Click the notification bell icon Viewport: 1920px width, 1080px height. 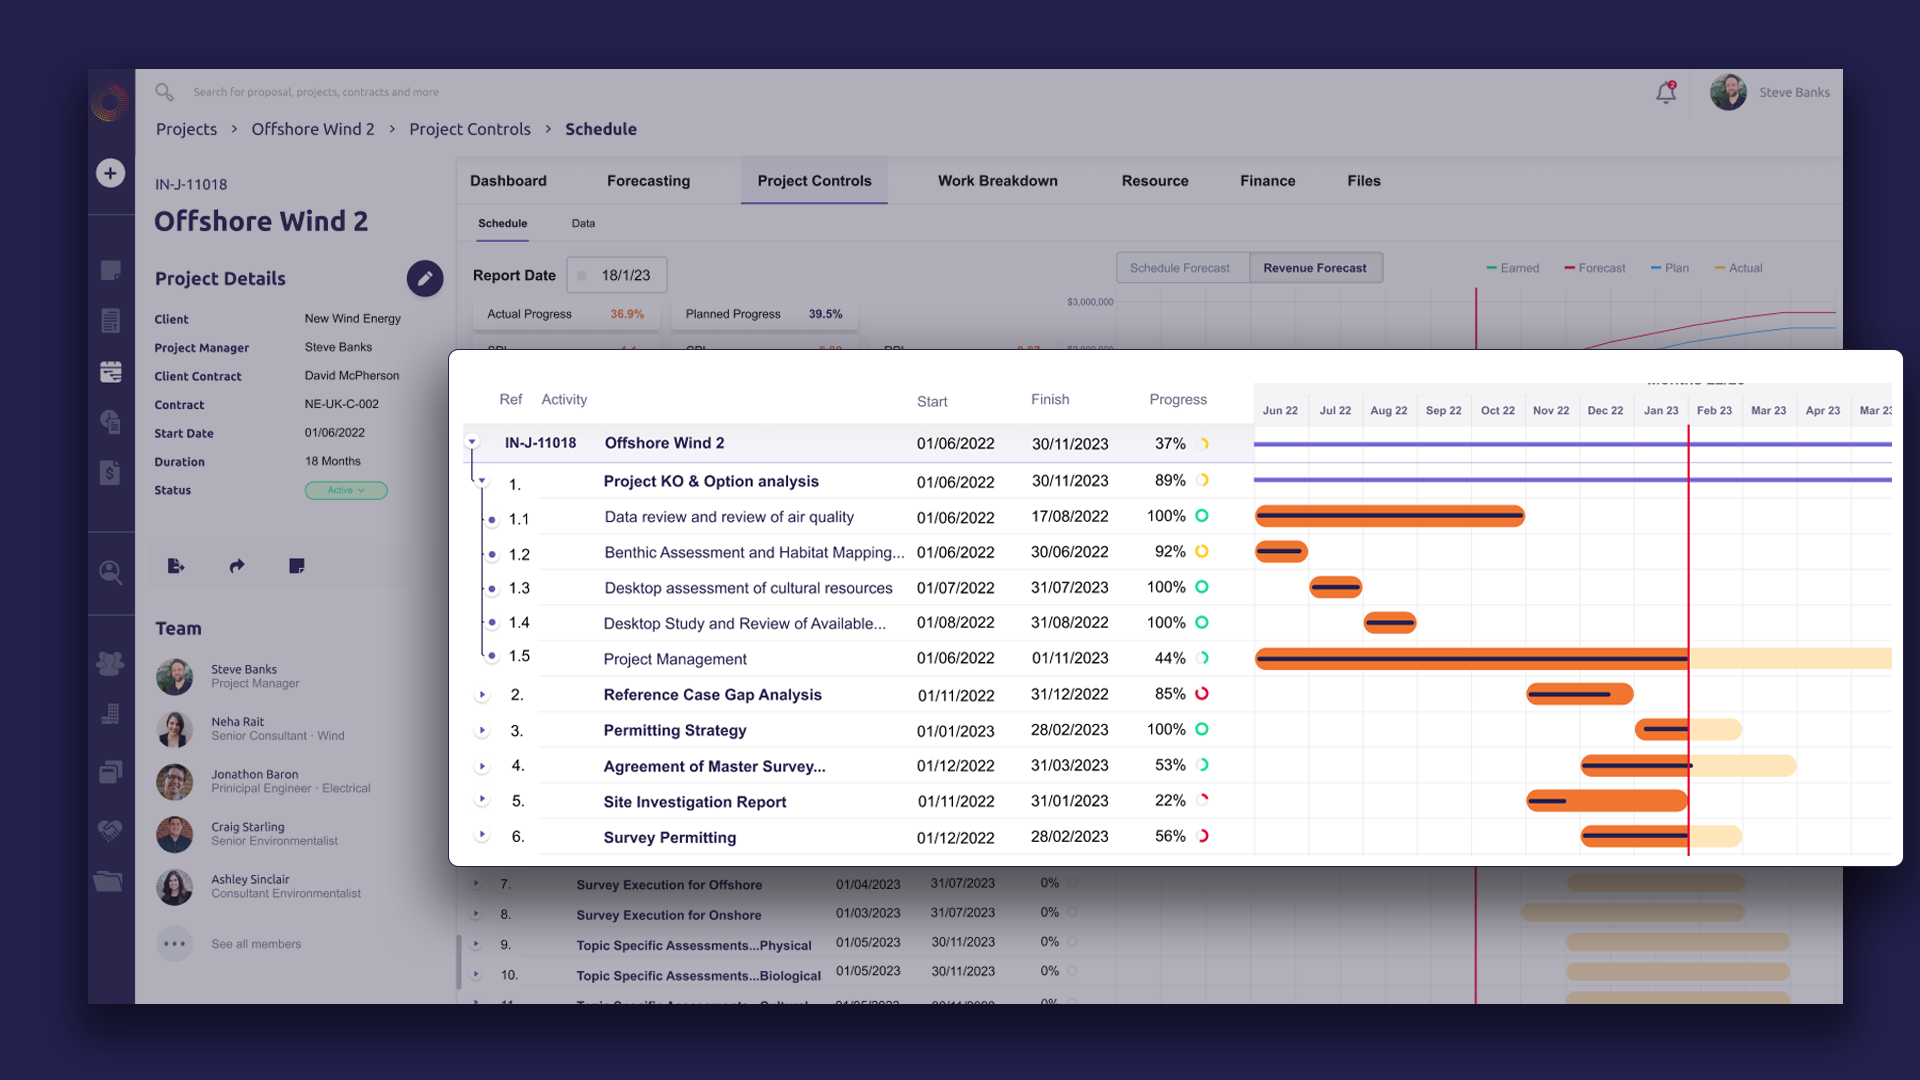1665,93
